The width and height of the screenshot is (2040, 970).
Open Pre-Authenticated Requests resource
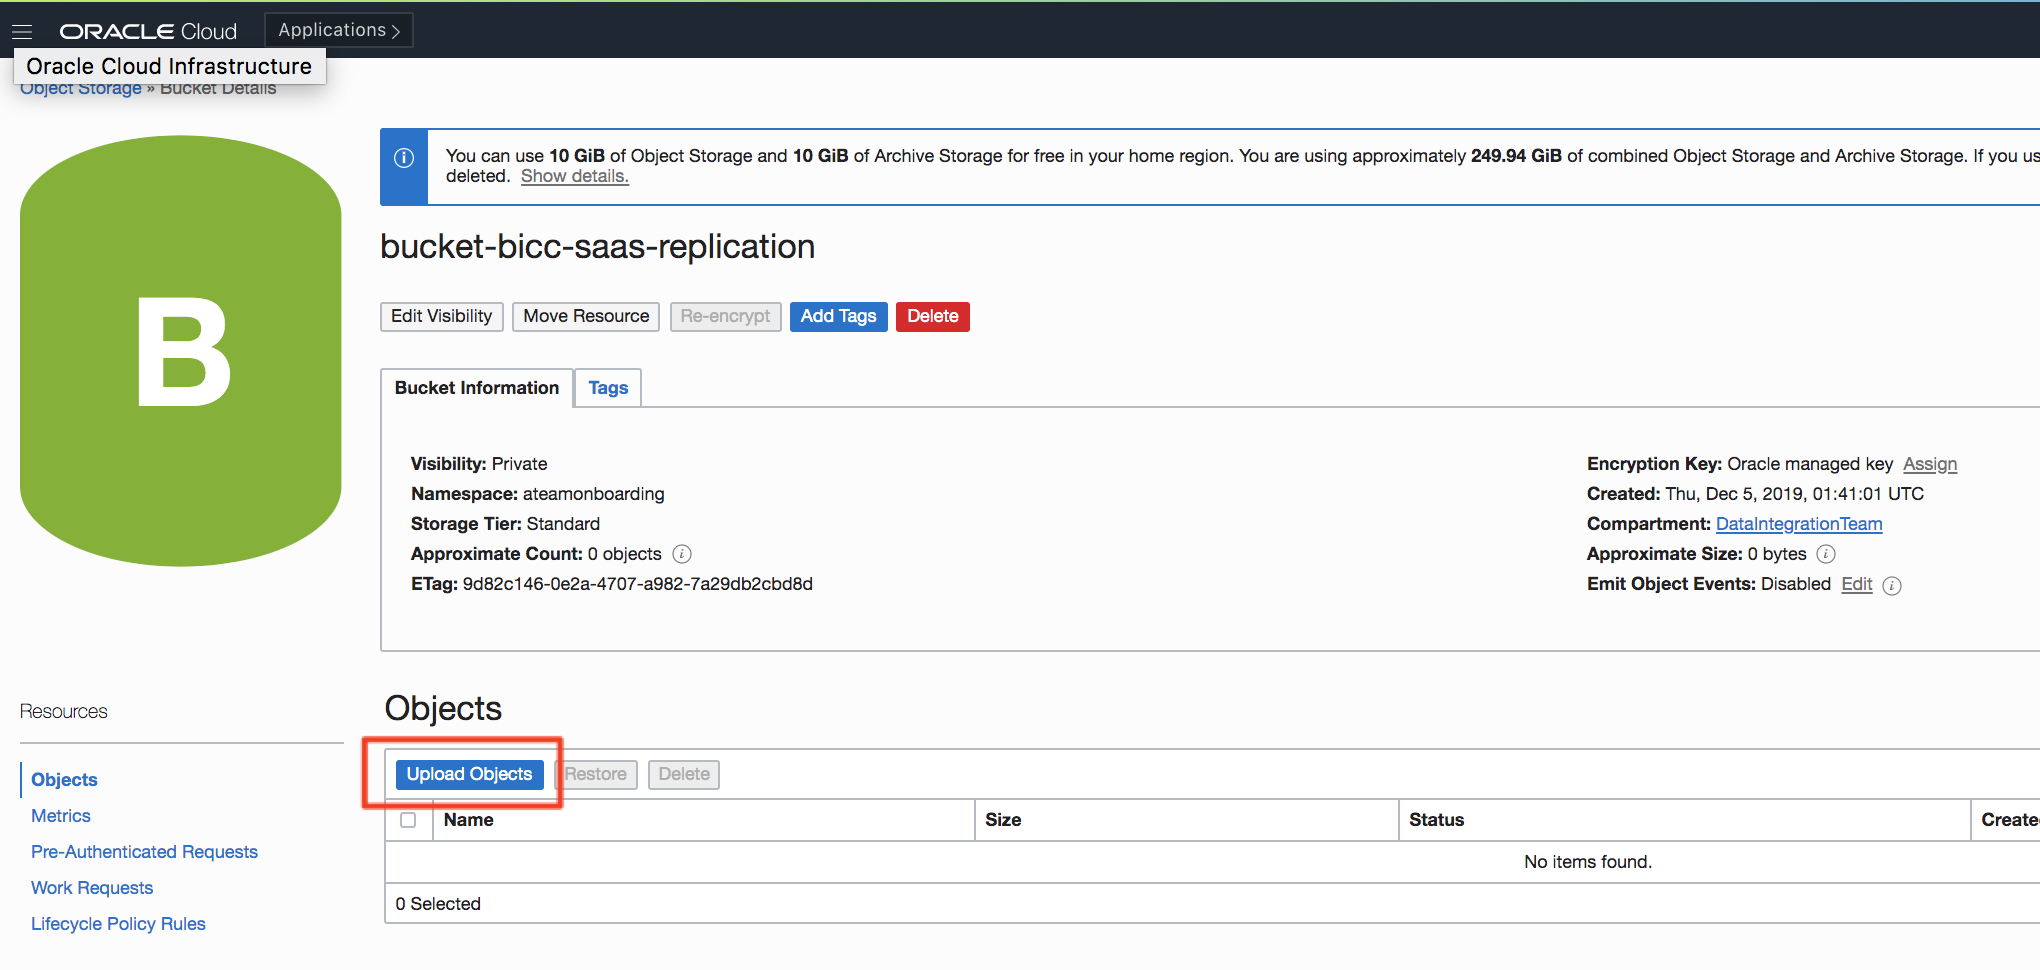coord(144,852)
